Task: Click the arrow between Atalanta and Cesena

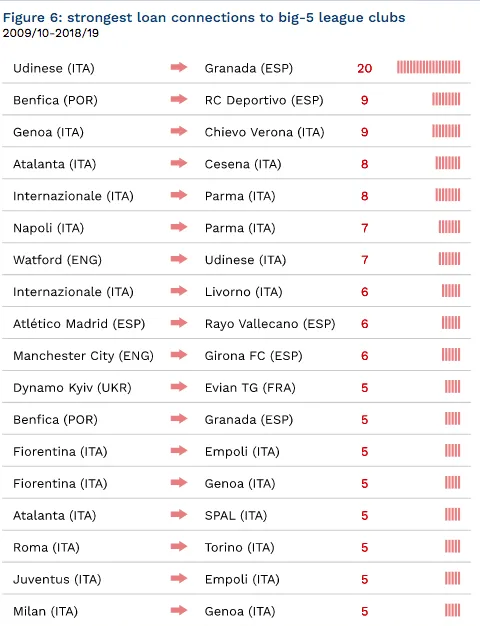Action: [x=179, y=163]
